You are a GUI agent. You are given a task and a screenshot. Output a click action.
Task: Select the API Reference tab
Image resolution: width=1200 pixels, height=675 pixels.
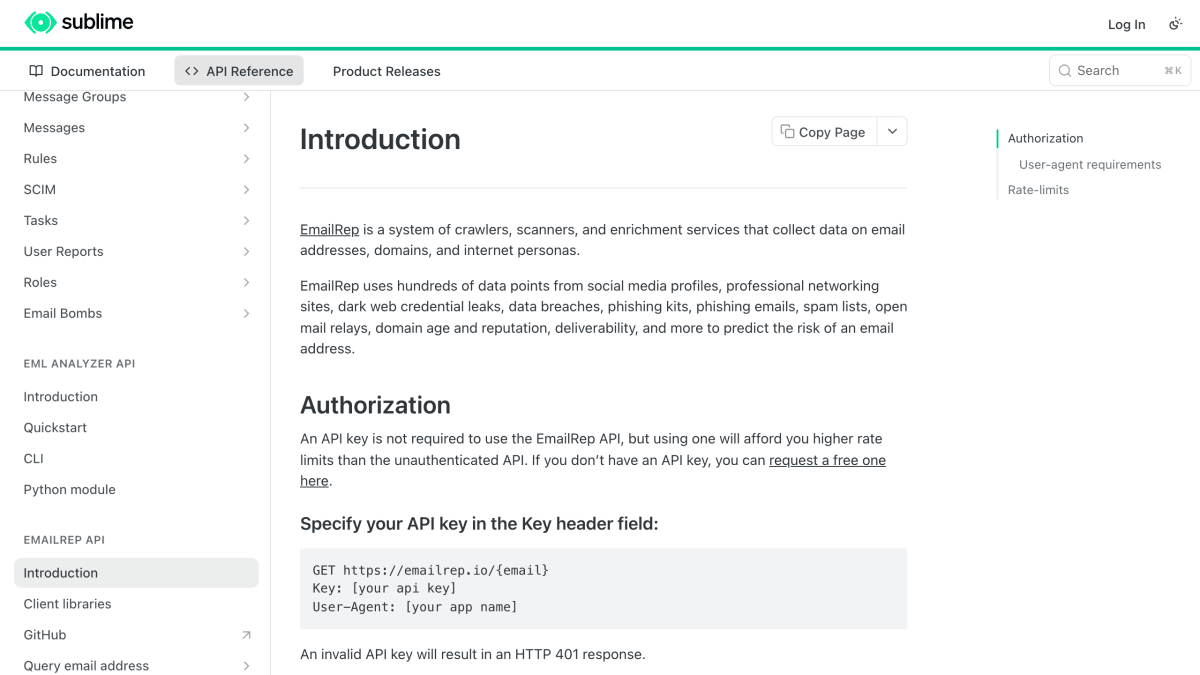[x=239, y=71]
